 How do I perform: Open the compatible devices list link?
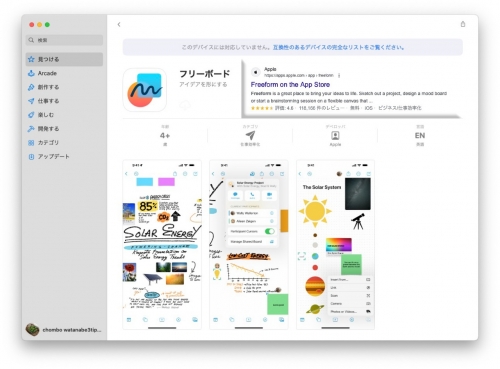(x=338, y=47)
